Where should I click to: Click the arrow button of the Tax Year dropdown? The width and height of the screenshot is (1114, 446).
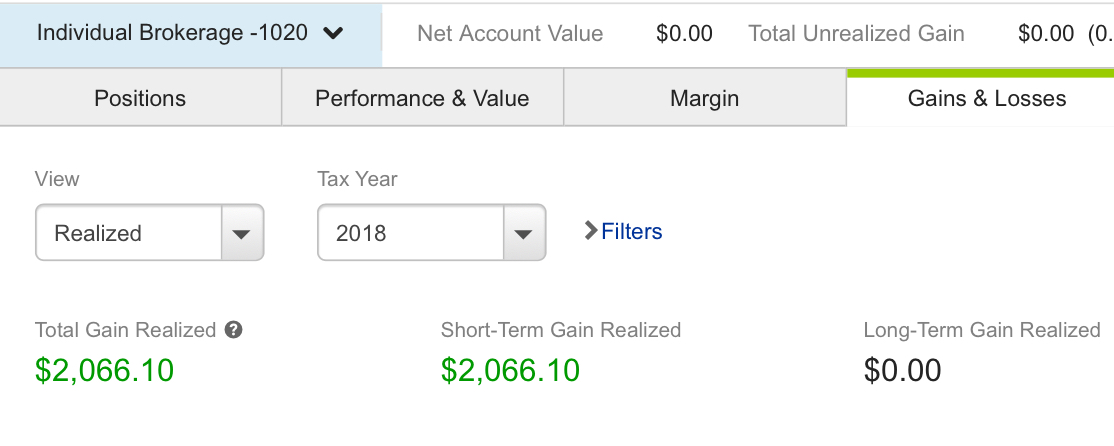point(524,232)
